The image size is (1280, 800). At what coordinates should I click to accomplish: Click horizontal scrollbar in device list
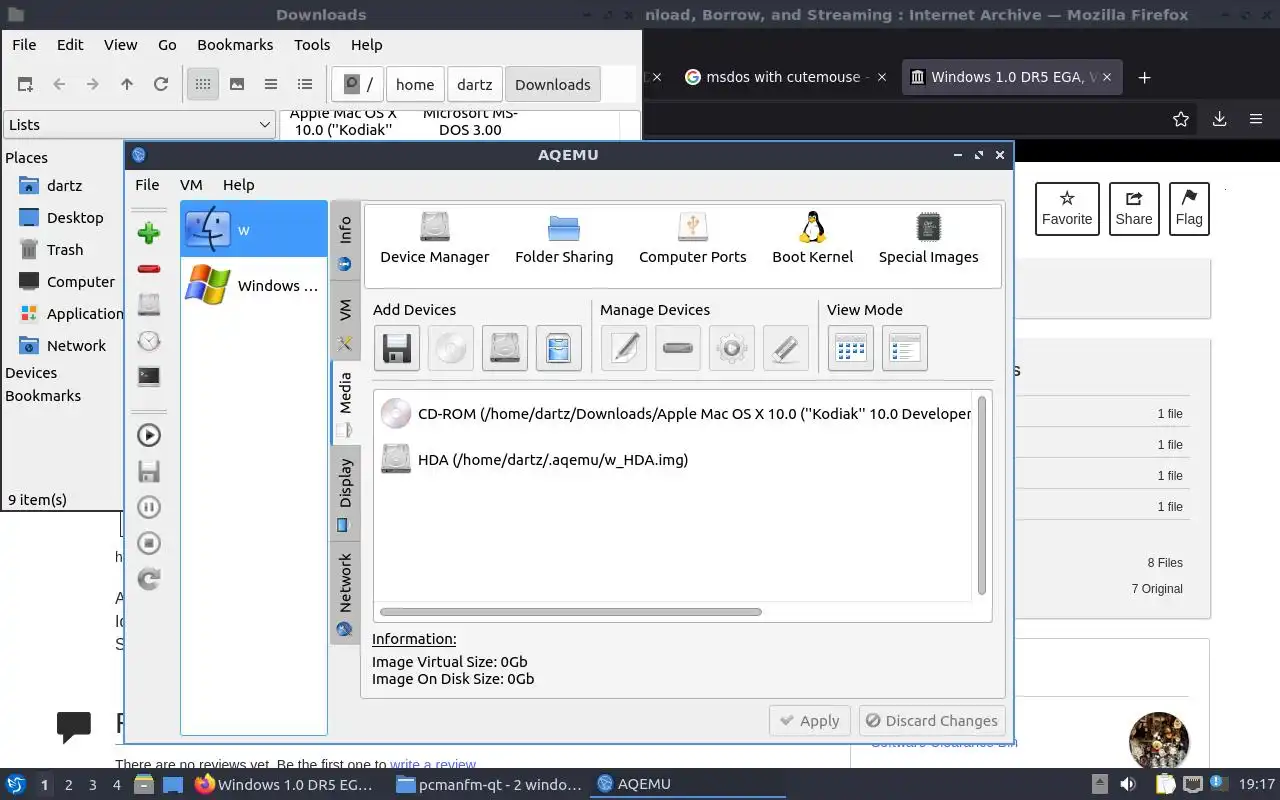click(x=571, y=612)
